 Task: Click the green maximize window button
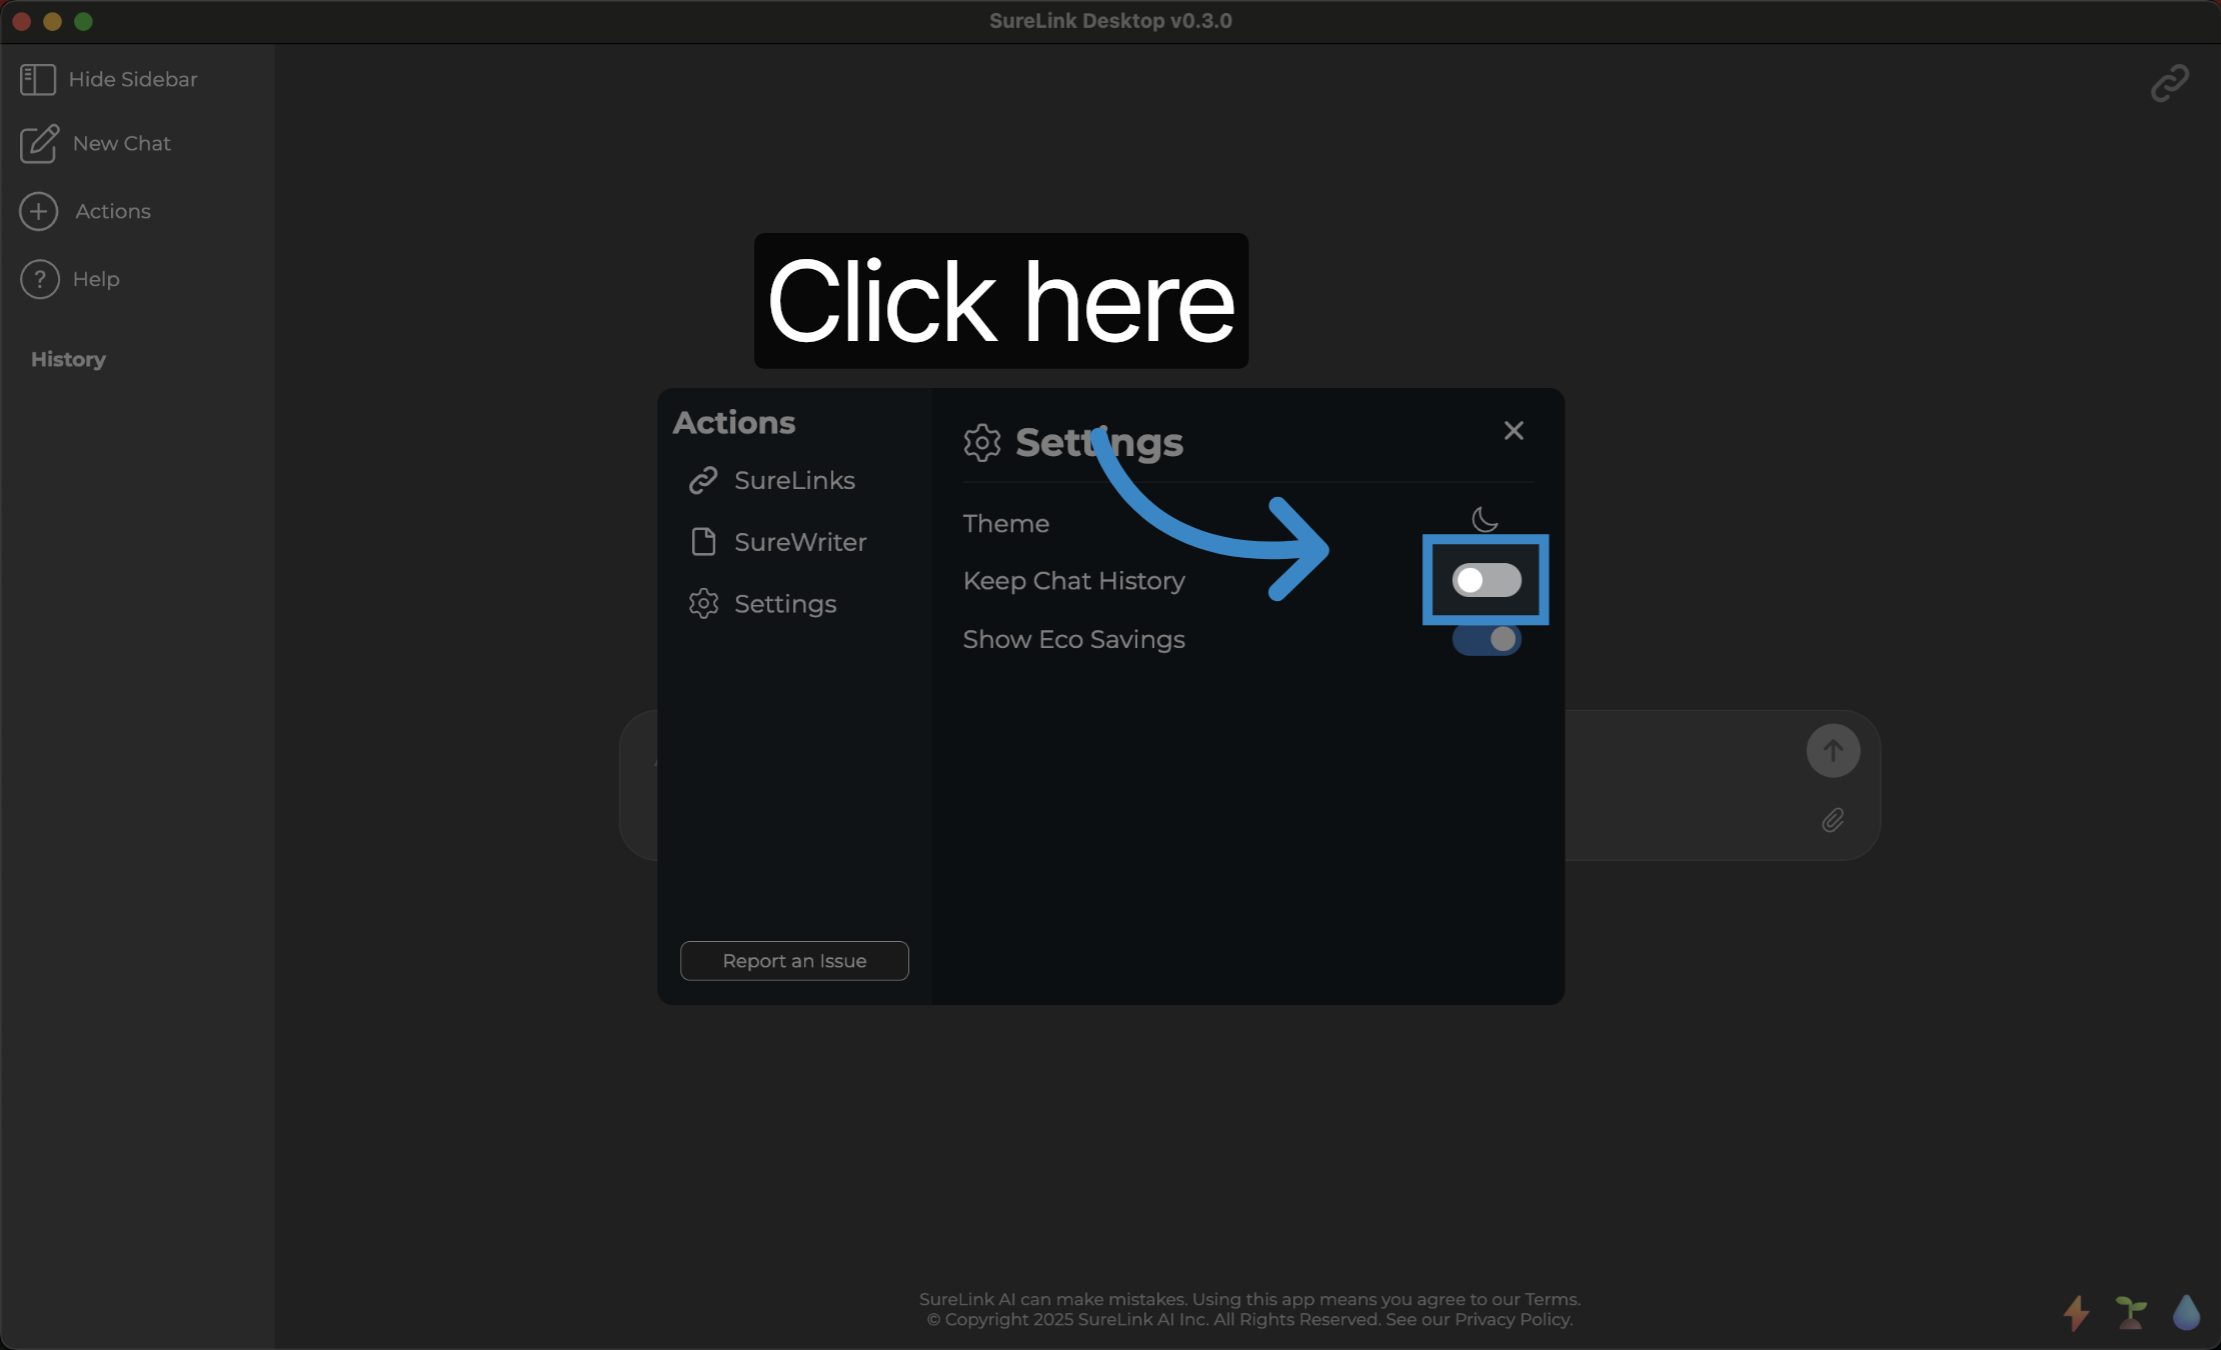[x=84, y=21]
